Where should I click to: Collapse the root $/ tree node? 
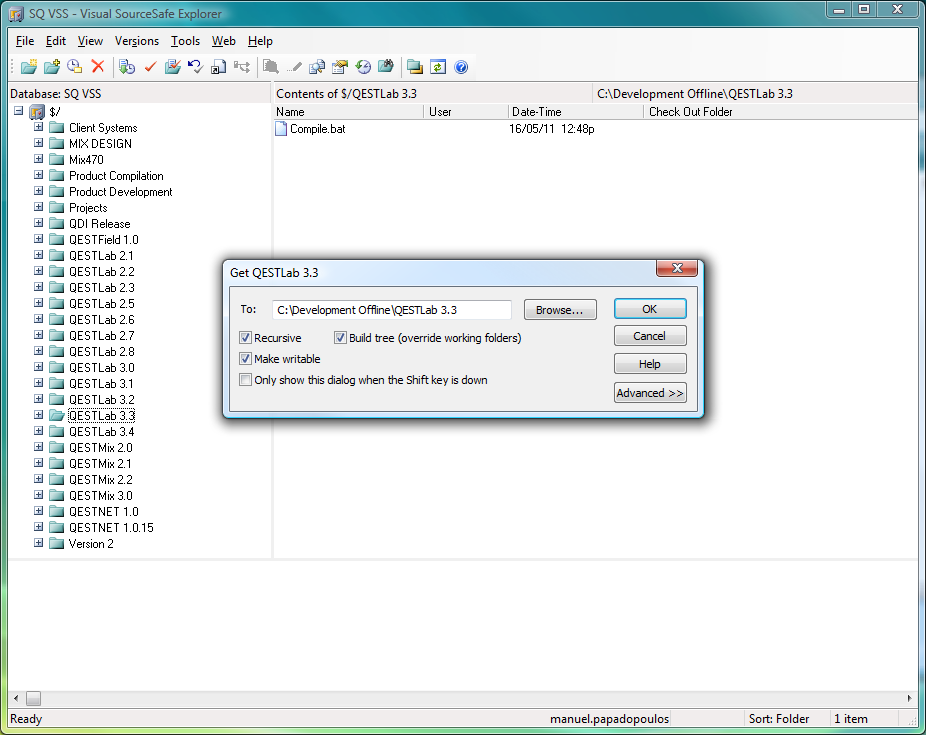[x=19, y=111]
